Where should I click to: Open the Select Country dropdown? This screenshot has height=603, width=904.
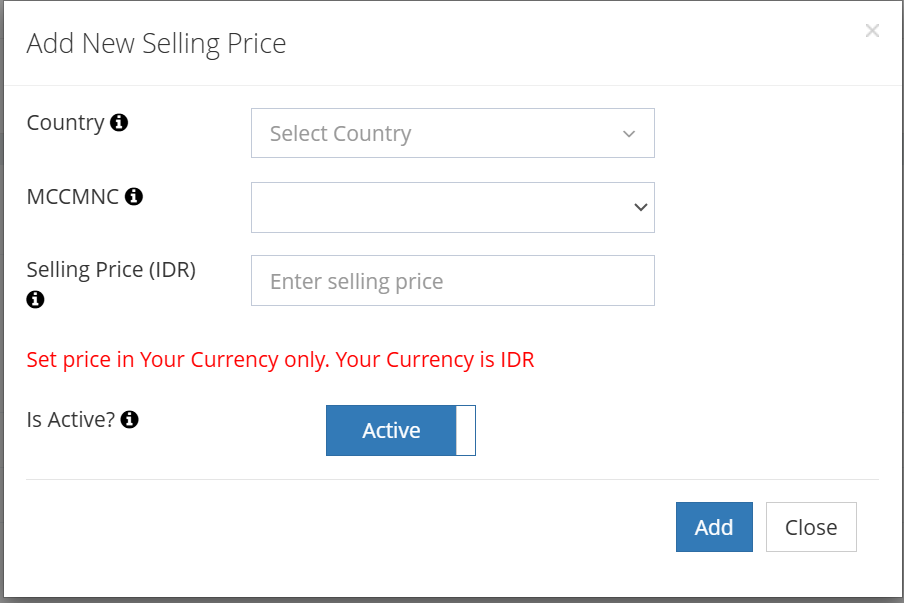point(452,134)
